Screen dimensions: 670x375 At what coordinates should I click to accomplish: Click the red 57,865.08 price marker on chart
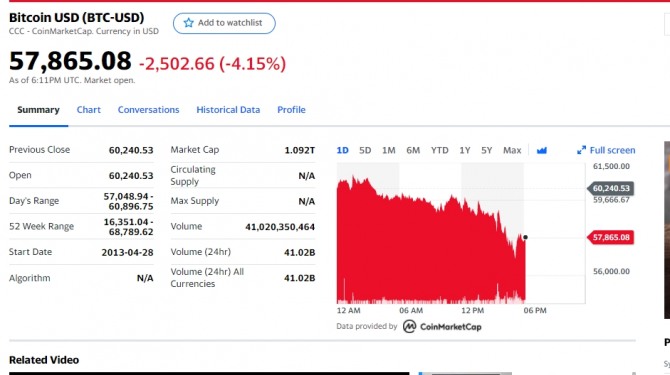611,237
